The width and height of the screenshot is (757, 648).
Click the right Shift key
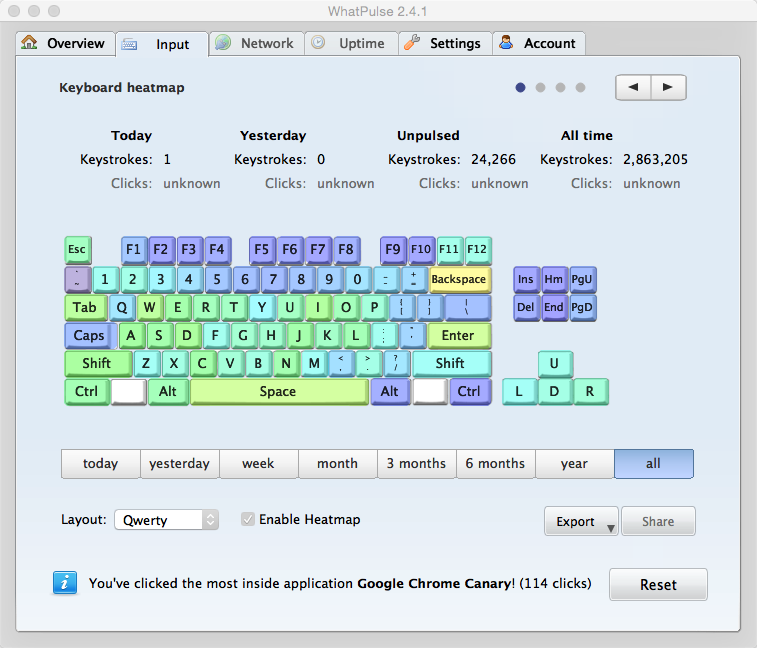click(x=451, y=364)
